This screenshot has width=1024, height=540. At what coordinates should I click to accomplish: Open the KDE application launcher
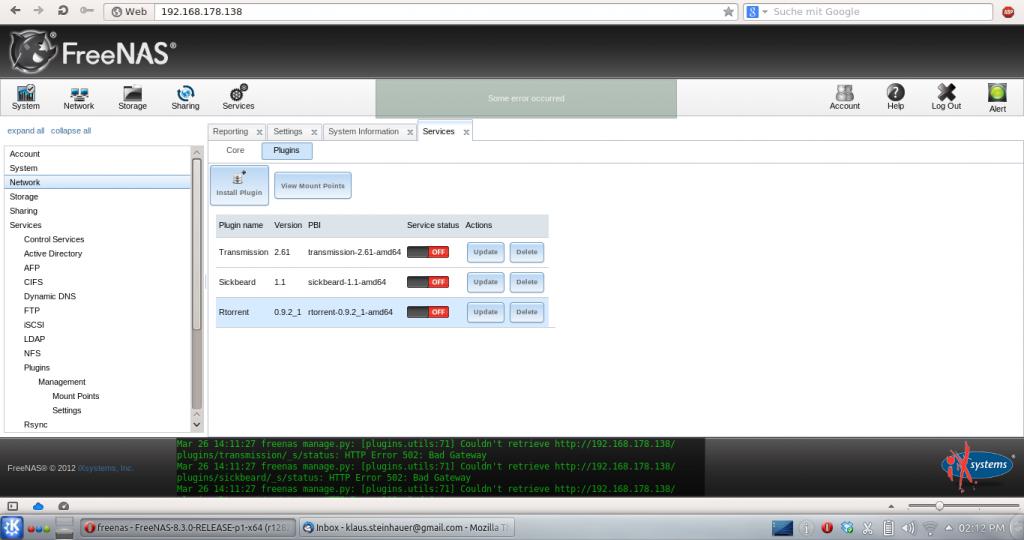coord(12,528)
